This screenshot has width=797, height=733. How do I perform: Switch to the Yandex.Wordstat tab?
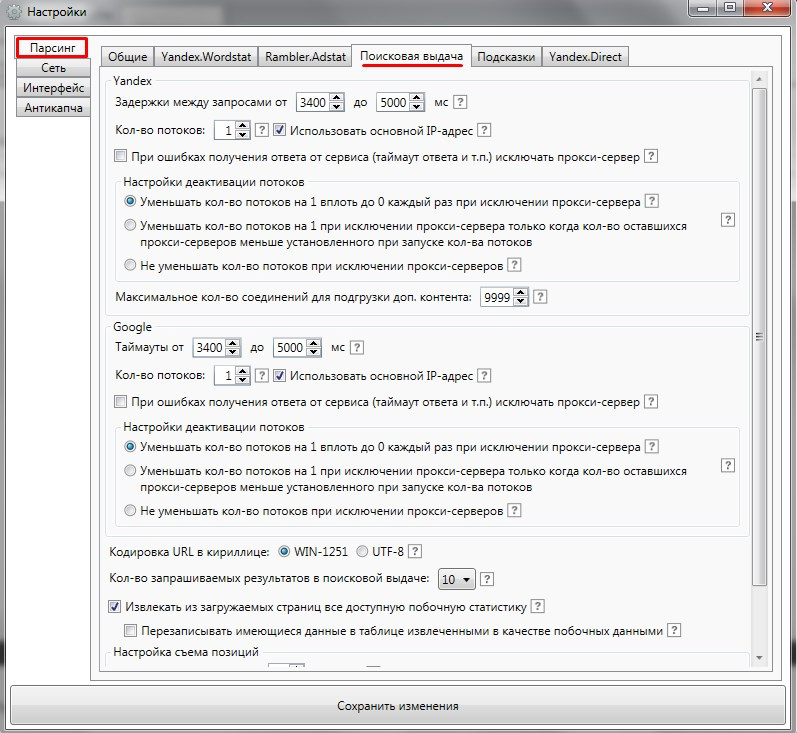pyautogui.click(x=206, y=56)
